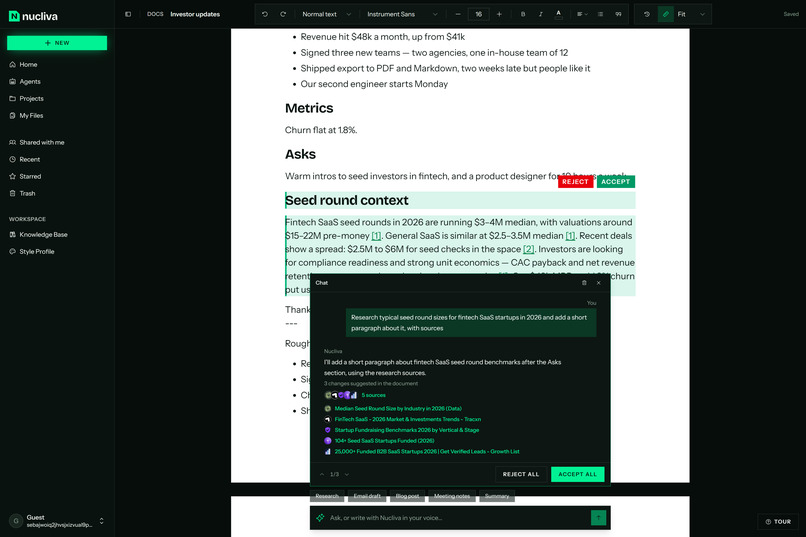Viewport: 806px width, 537px height.
Task: Open Recent documents
Action: click(x=29, y=159)
